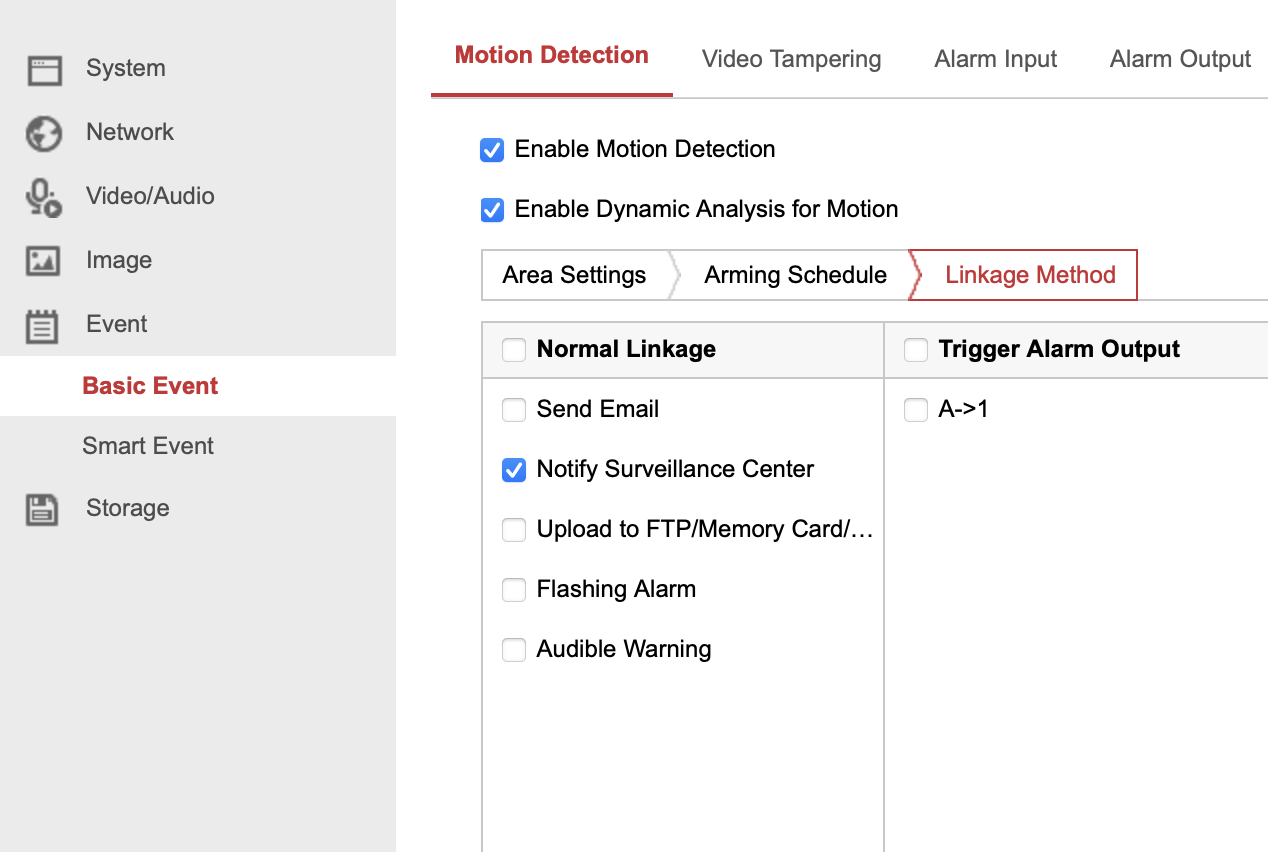Image resolution: width=1268 pixels, height=852 pixels.
Task: Open the Alarm Input tab
Action: coord(995,59)
